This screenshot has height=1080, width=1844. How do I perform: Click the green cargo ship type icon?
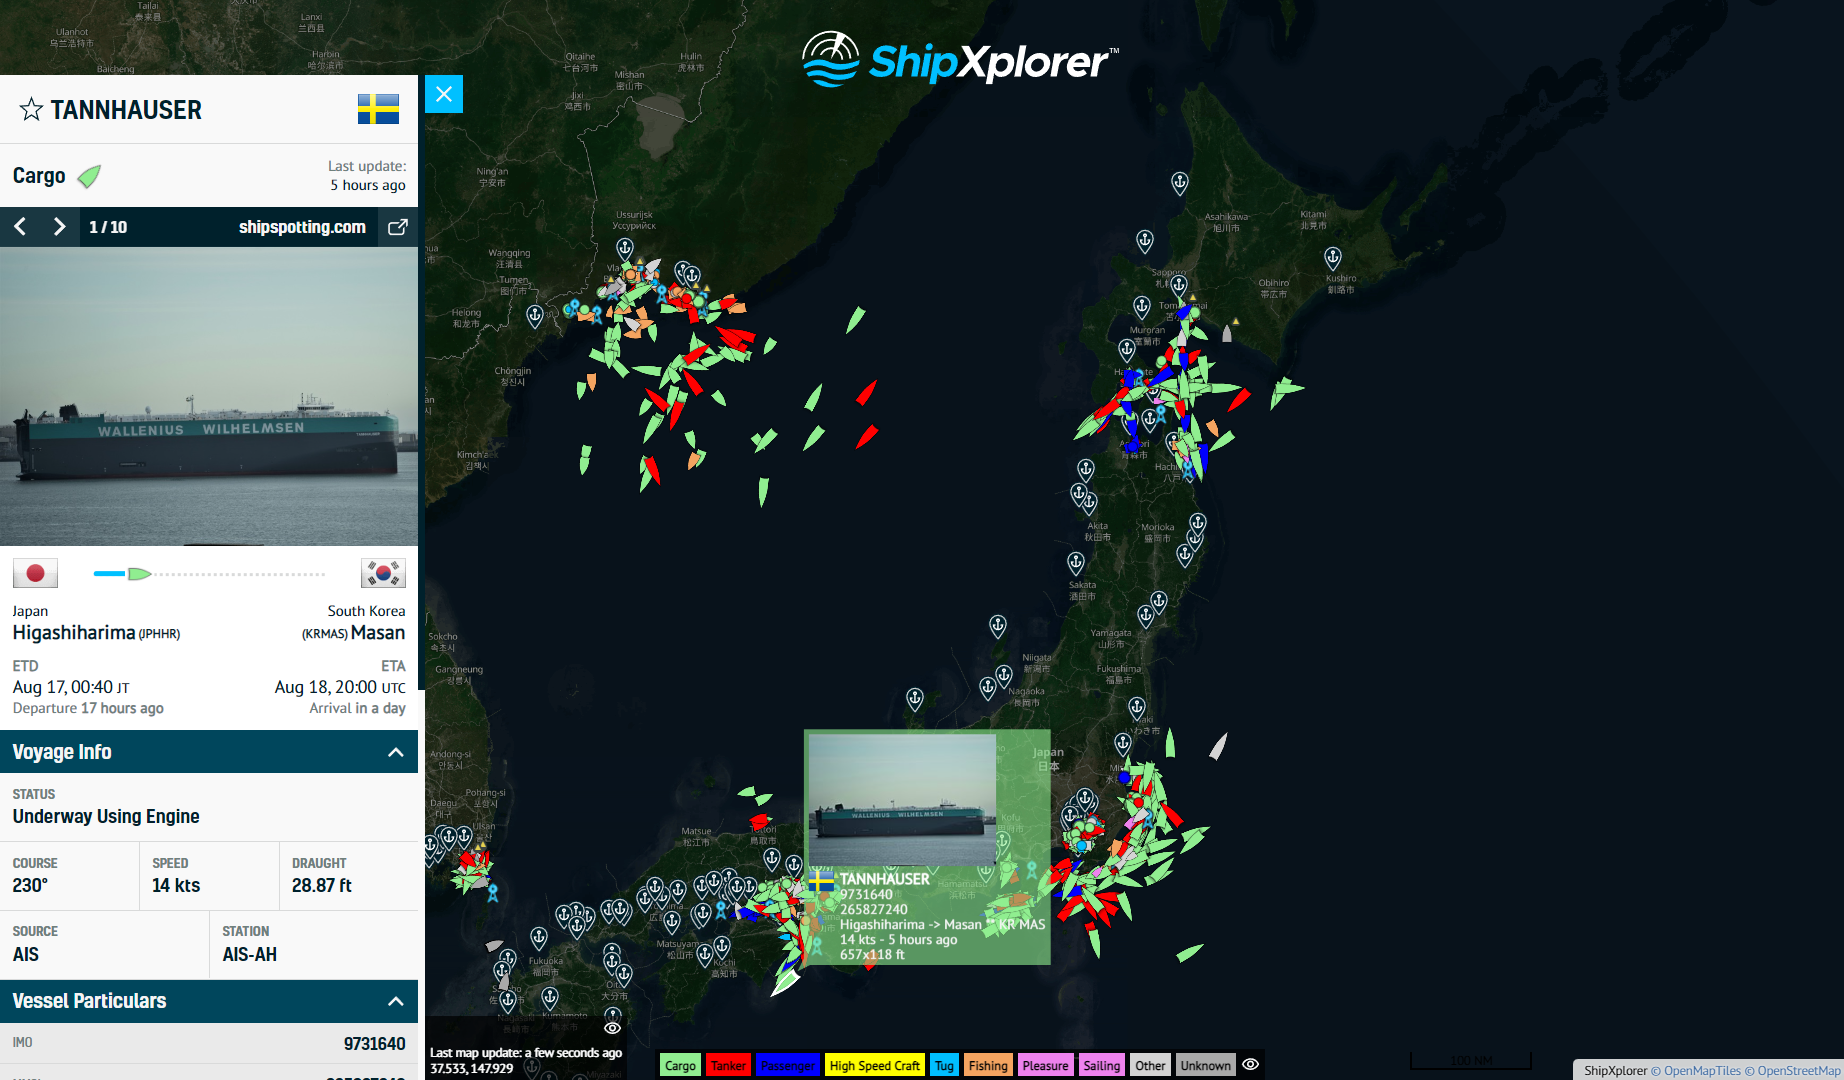[x=89, y=176]
